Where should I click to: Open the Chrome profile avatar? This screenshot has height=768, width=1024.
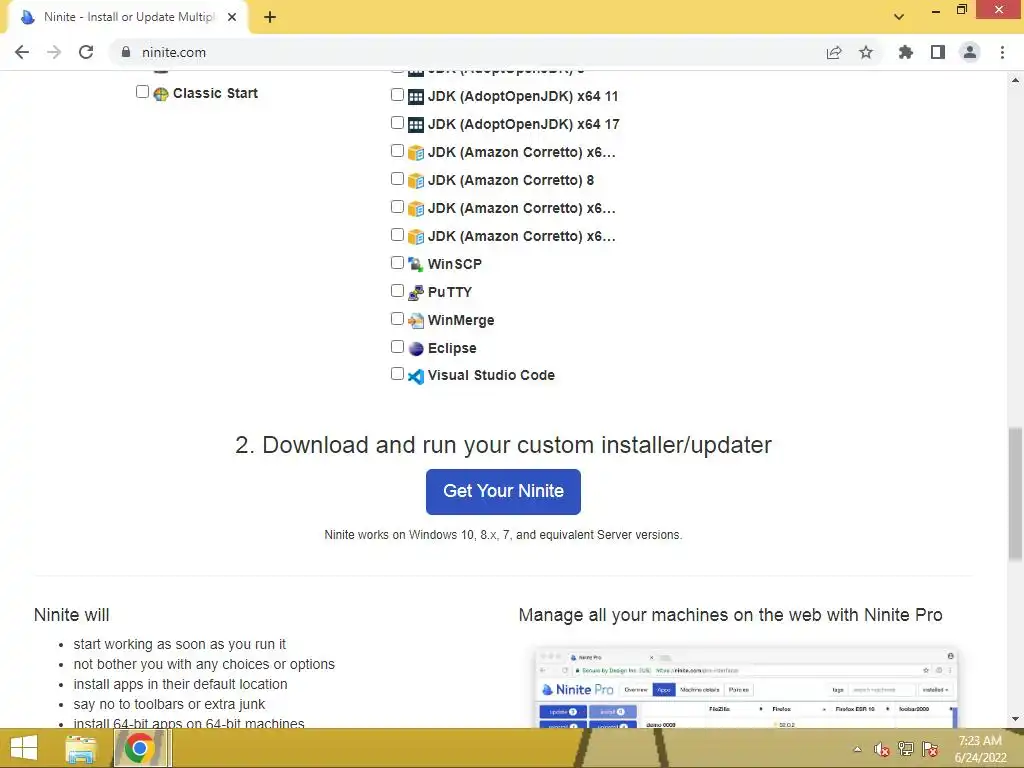[970, 52]
